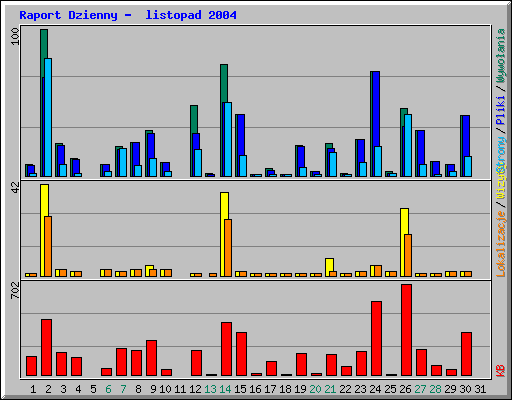Click the orange locations bar for day 14
Screen dimensions: 512x400
click(x=228, y=248)
